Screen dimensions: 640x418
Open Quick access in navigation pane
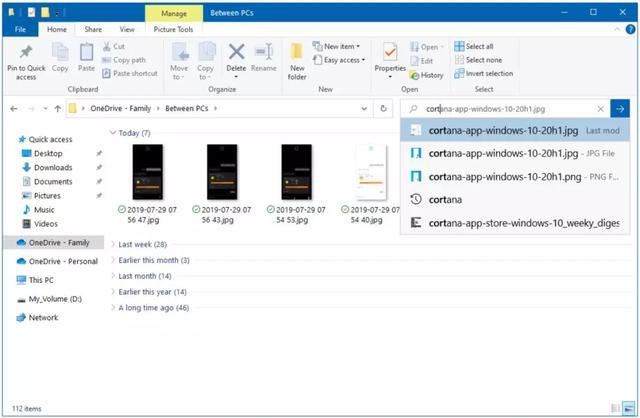tap(45, 140)
